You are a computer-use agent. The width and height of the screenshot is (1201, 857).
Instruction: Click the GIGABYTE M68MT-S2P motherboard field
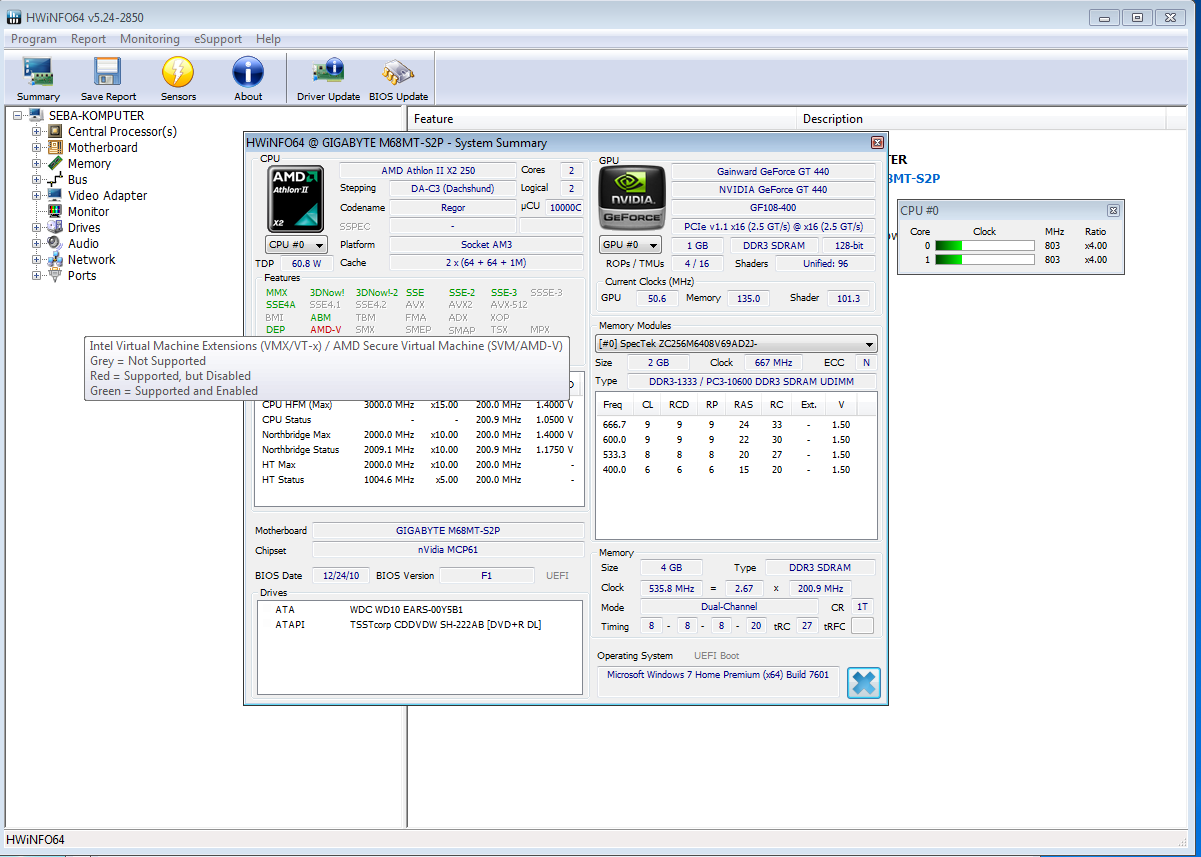click(x=448, y=530)
